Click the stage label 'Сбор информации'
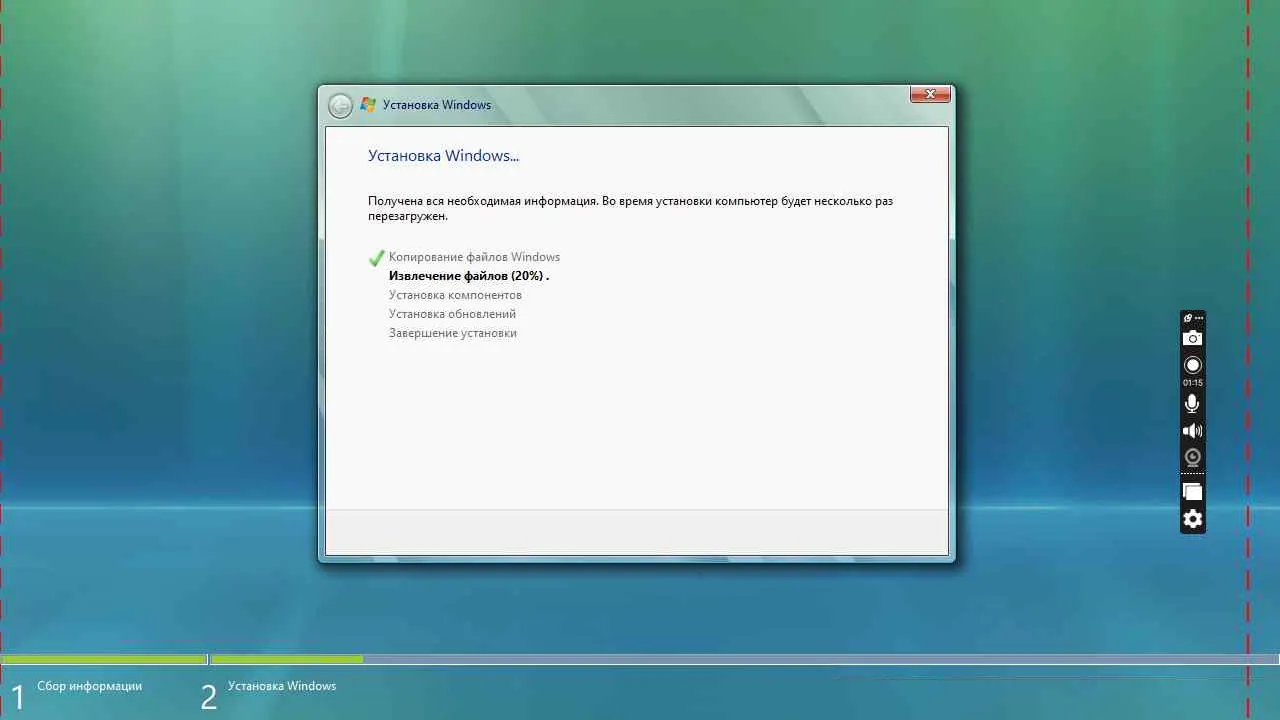Image resolution: width=1280 pixels, height=720 pixels. pyautogui.click(x=90, y=686)
